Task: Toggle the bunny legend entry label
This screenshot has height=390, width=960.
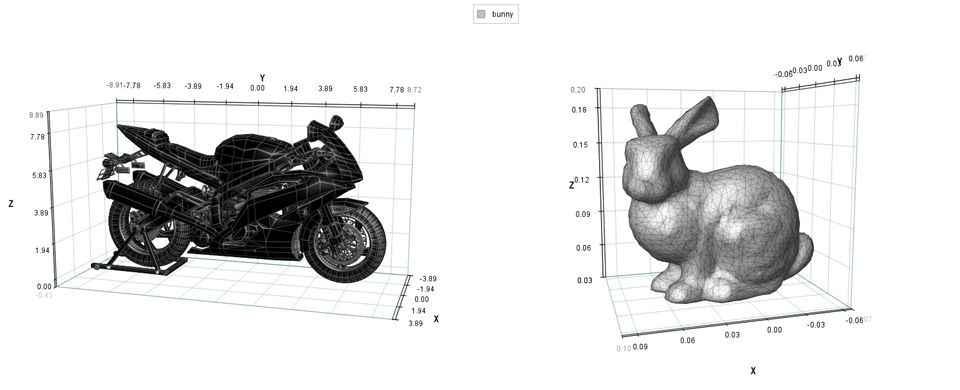Action: click(502, 14)
